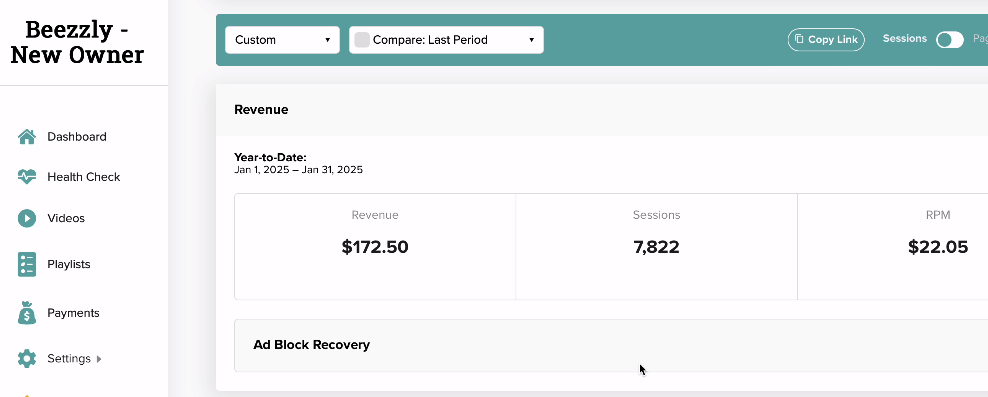The image size is (988, 397).
Task: Expand the Settings submenu arrow
Action: click(x=98, y=359)
